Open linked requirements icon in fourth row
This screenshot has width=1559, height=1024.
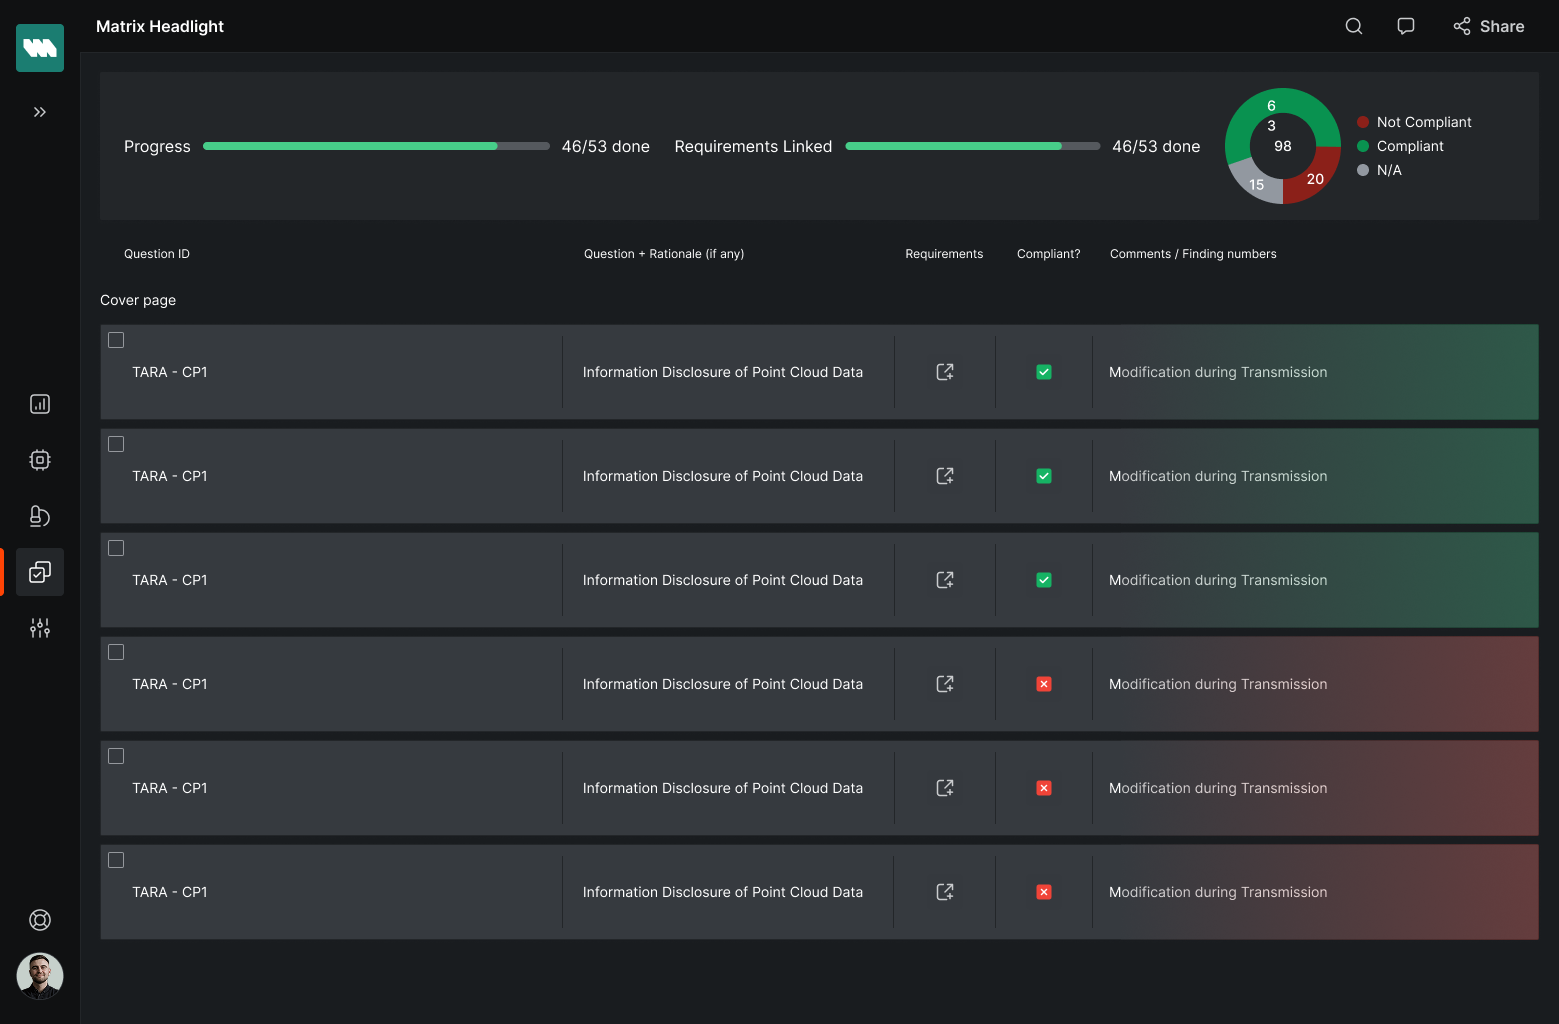[x=945, y=684]
